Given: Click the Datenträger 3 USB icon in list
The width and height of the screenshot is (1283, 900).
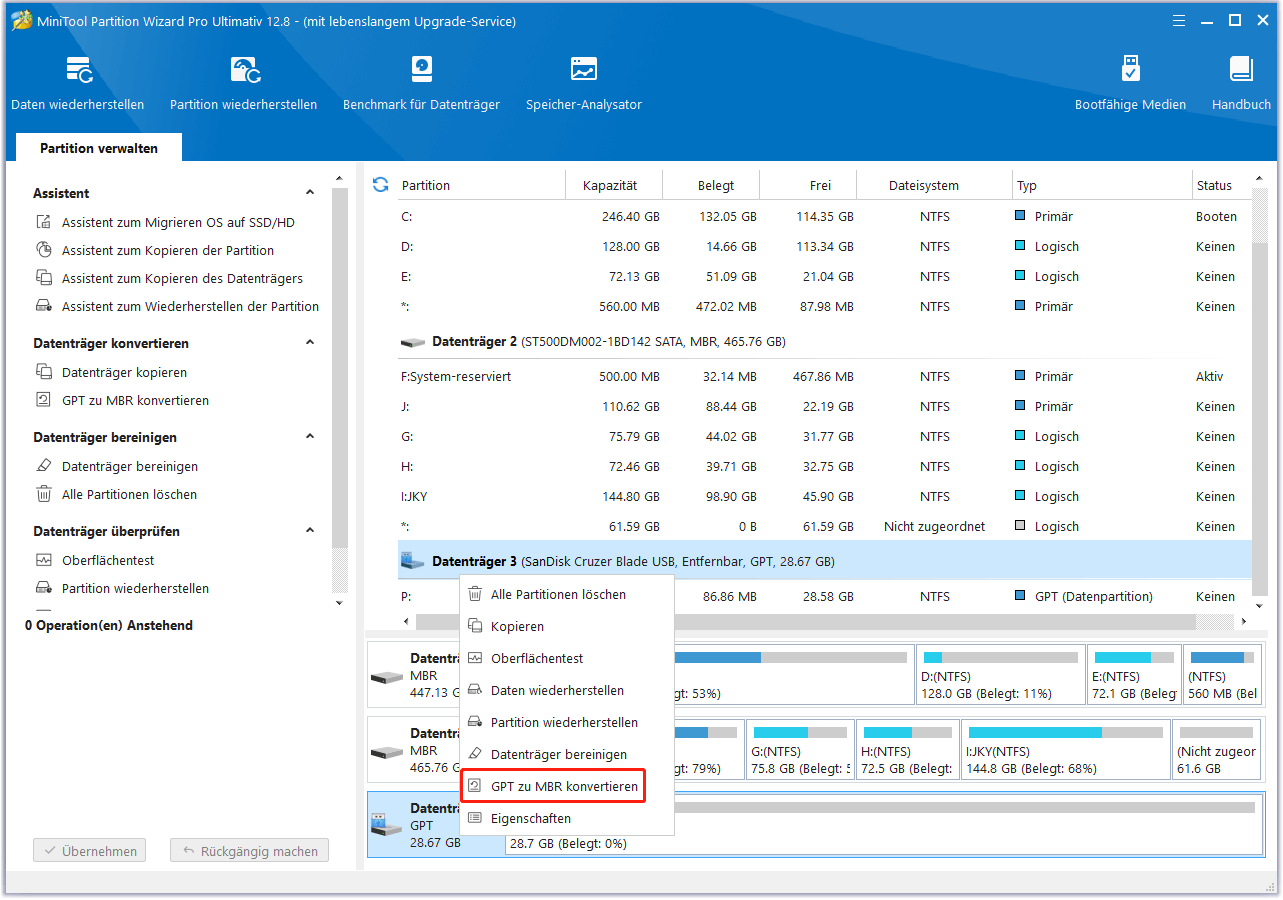Looking at the screenshot, I should [x=412, y=562].
